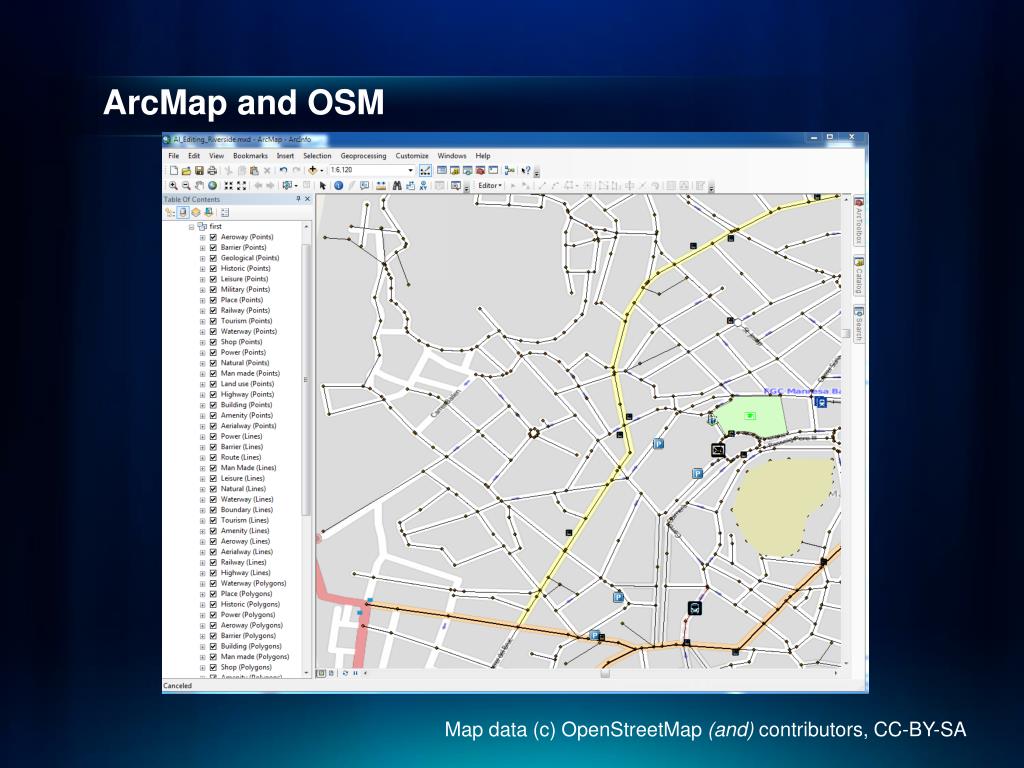1024x768 pixels.
Task: Toggle Railway (Points) layer visibility
Action: tap(213, 310)
